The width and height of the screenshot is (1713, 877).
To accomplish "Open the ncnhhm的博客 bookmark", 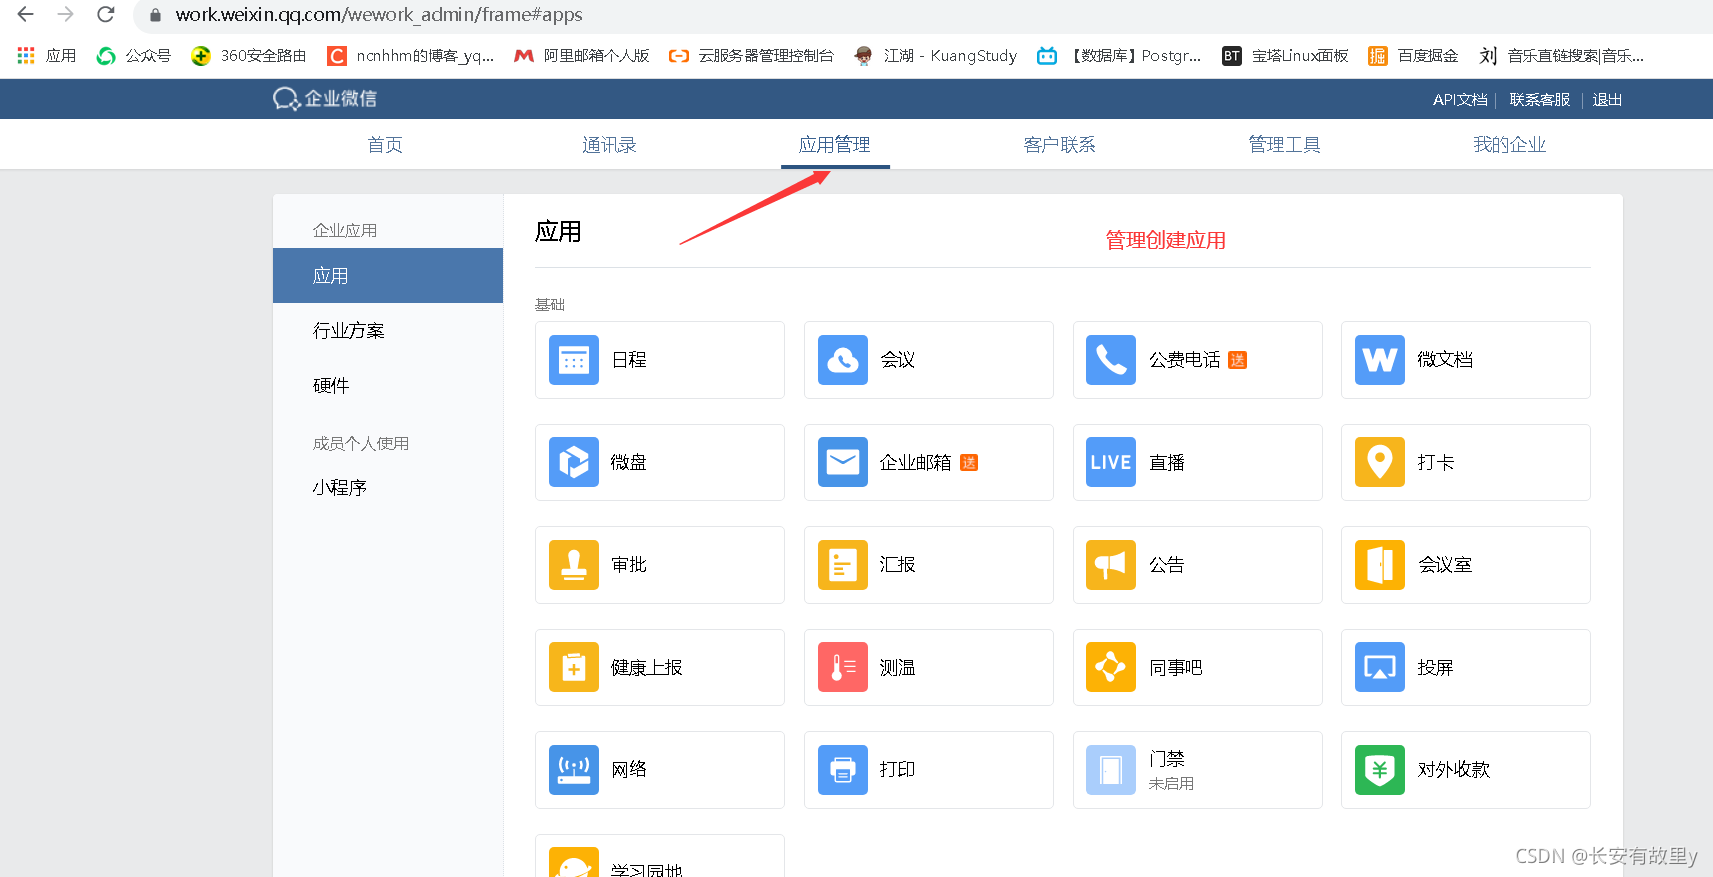I will pyautogui.click(x=412, y=55).
